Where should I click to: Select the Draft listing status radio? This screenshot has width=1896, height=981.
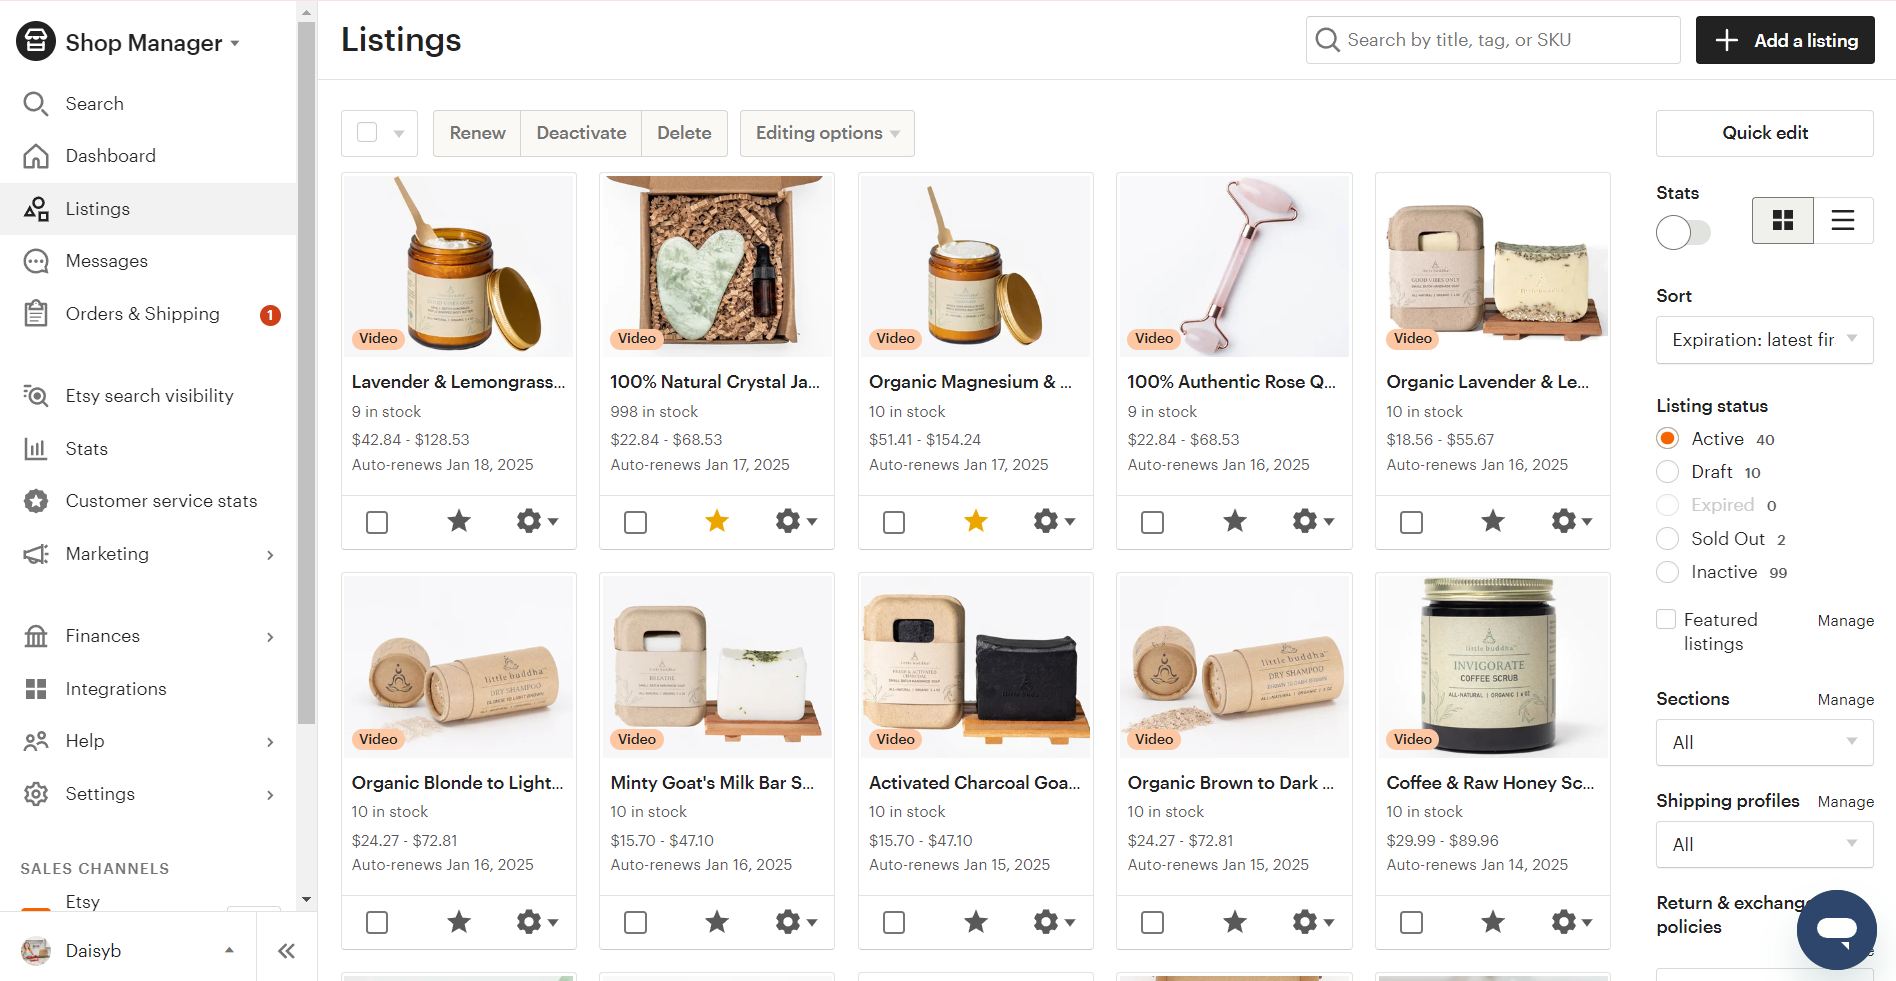tap(1668, 472)
